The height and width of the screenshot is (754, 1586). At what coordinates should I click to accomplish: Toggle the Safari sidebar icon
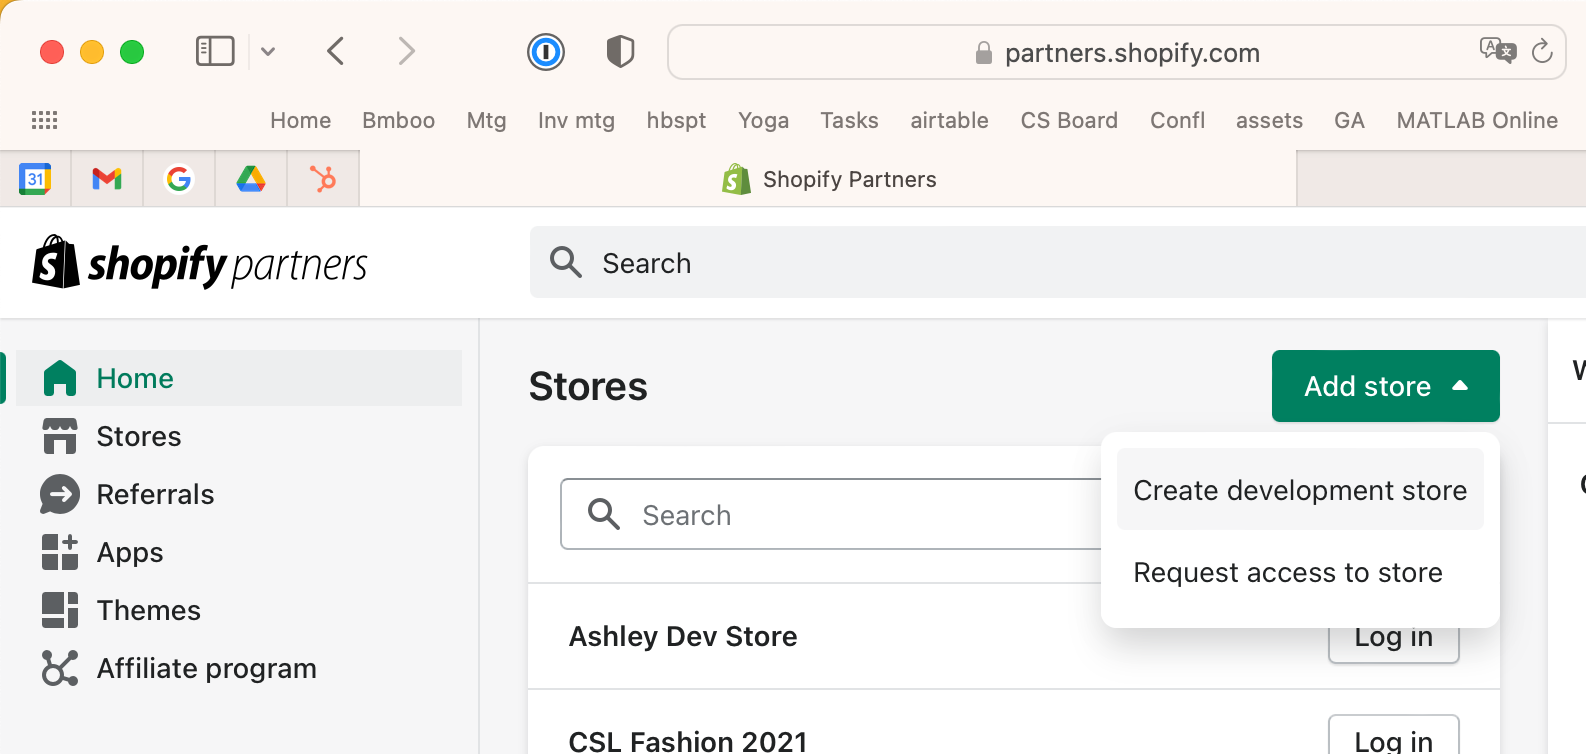pyautogui.click(x=215, y=51)
